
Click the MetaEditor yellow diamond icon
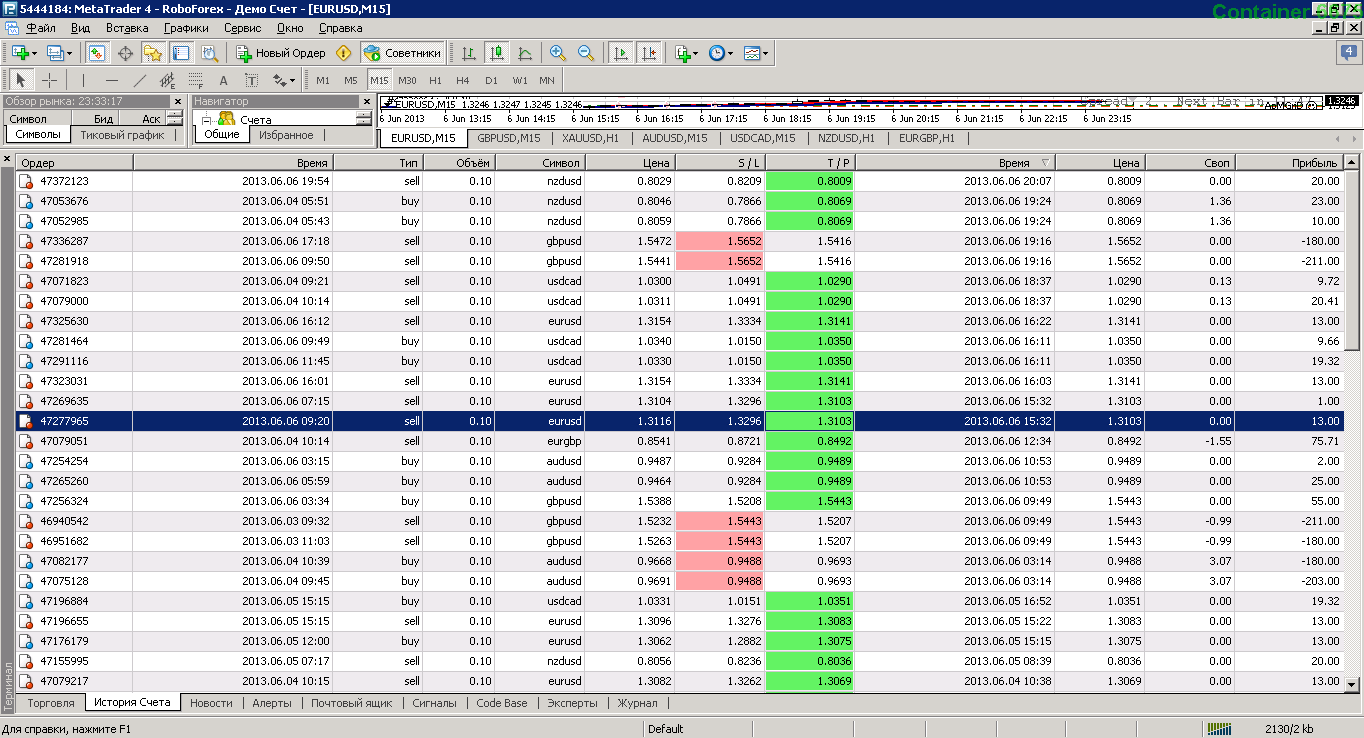[344, 53]
